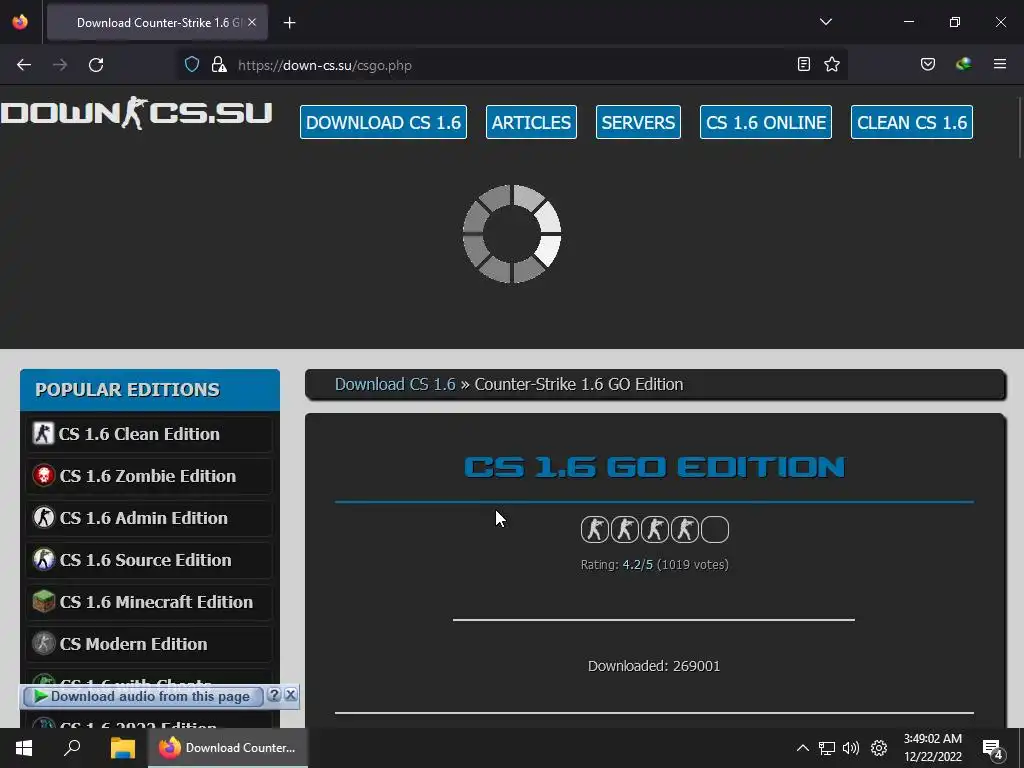Screen dimensions: 1024x768
Task: Open the CLEAN CS 1.6 menu item
Action: (x=912, y=122)
